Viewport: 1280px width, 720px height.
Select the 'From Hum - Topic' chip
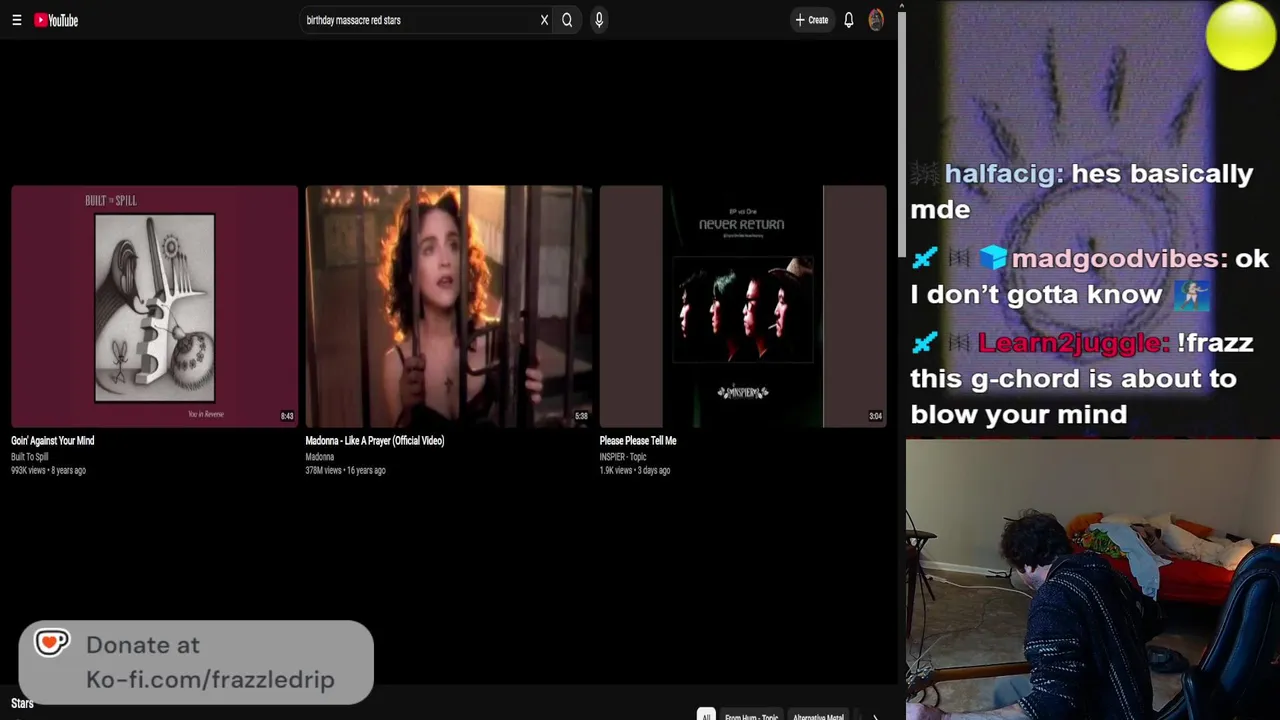click(751, 715)
